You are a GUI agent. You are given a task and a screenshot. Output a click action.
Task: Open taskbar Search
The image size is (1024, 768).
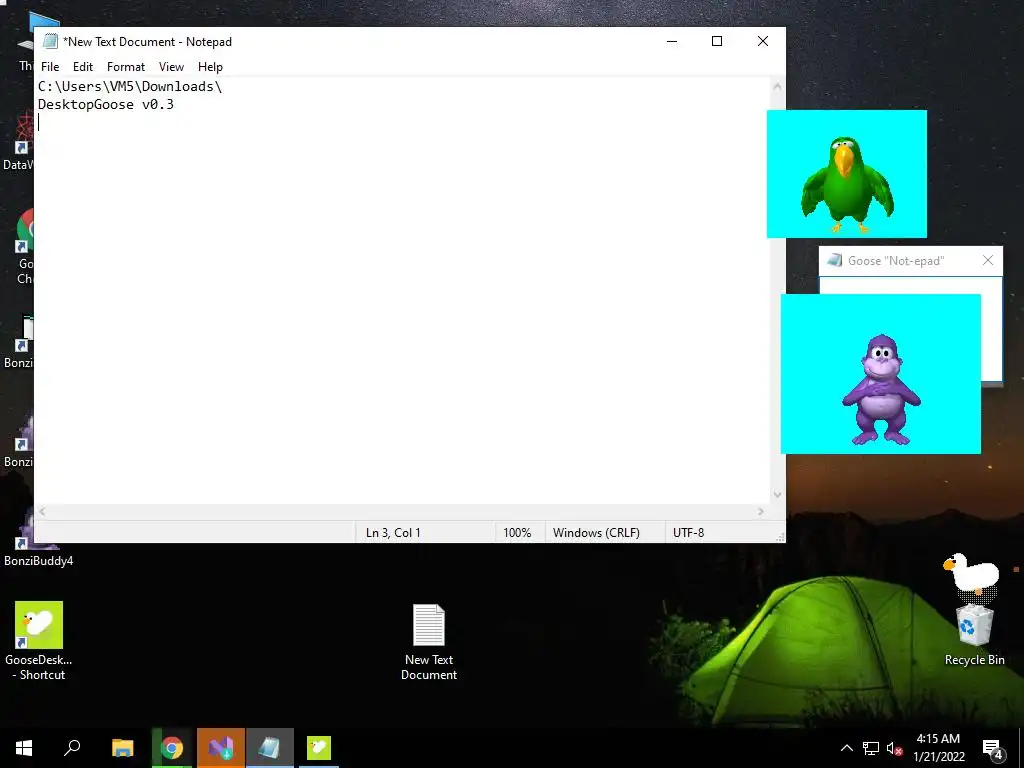click(72, 748)
